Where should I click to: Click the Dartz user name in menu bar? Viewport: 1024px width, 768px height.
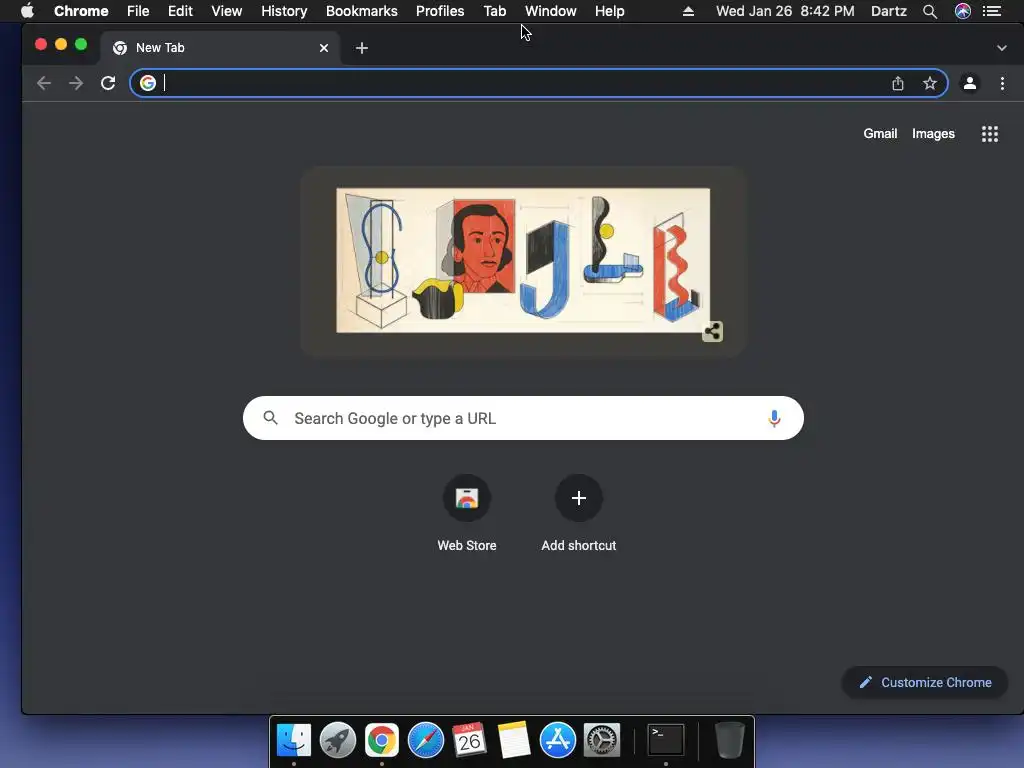point(889,11)
